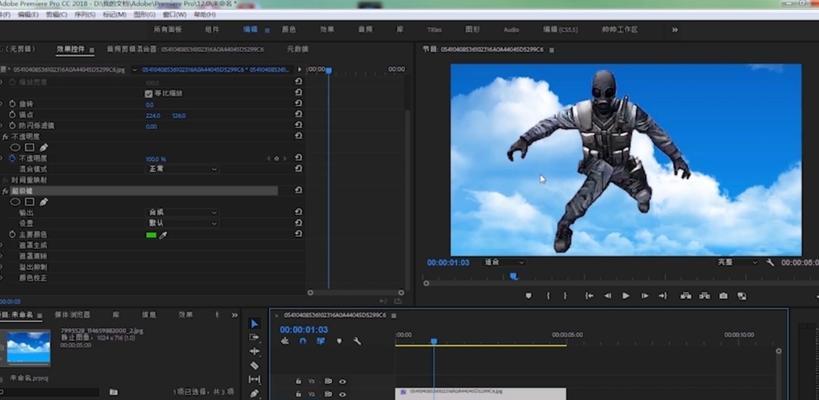
Task: Expand the 溢出抑制 group
Action: click(2, 267)
